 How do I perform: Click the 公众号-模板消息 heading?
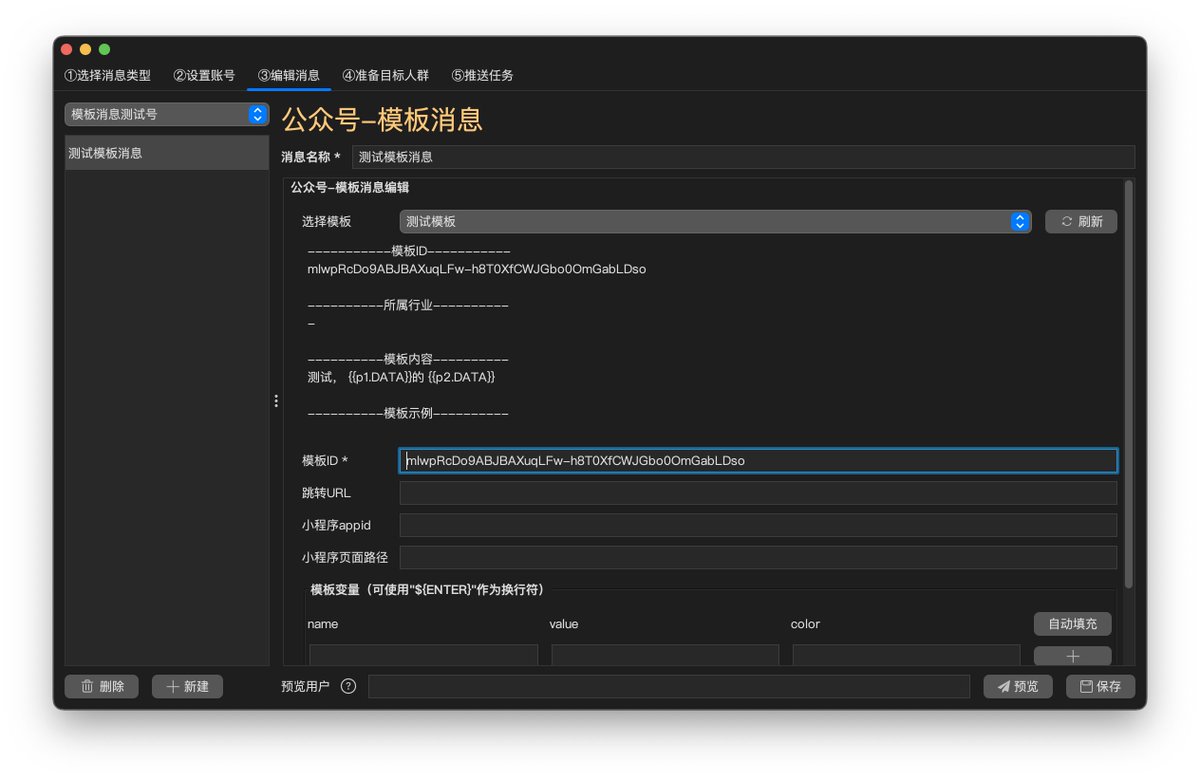(x=382, y=120)
